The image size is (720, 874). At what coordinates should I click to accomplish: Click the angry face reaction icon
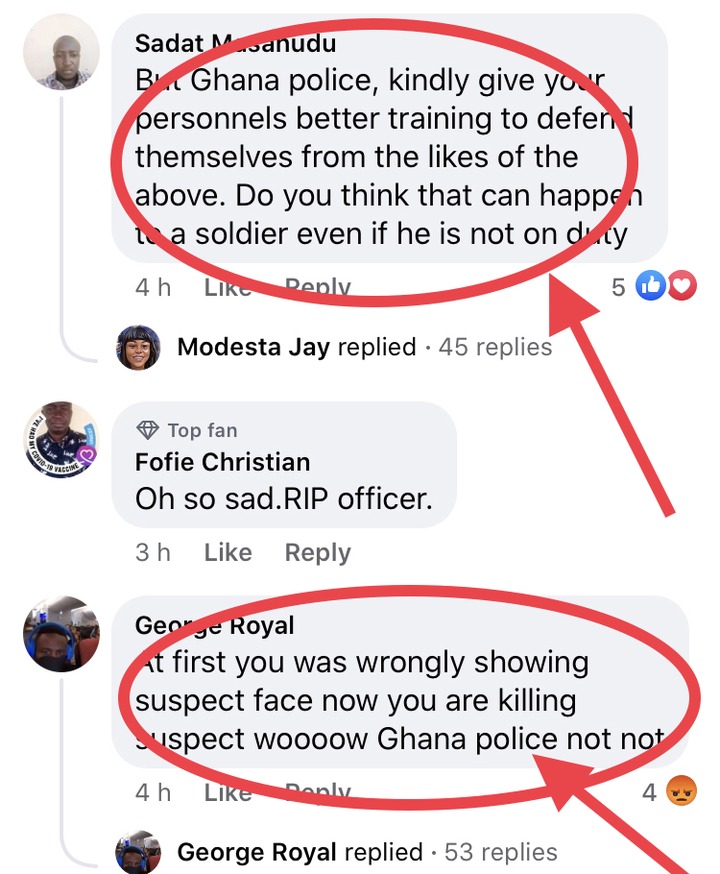click(x=681, y=790)
